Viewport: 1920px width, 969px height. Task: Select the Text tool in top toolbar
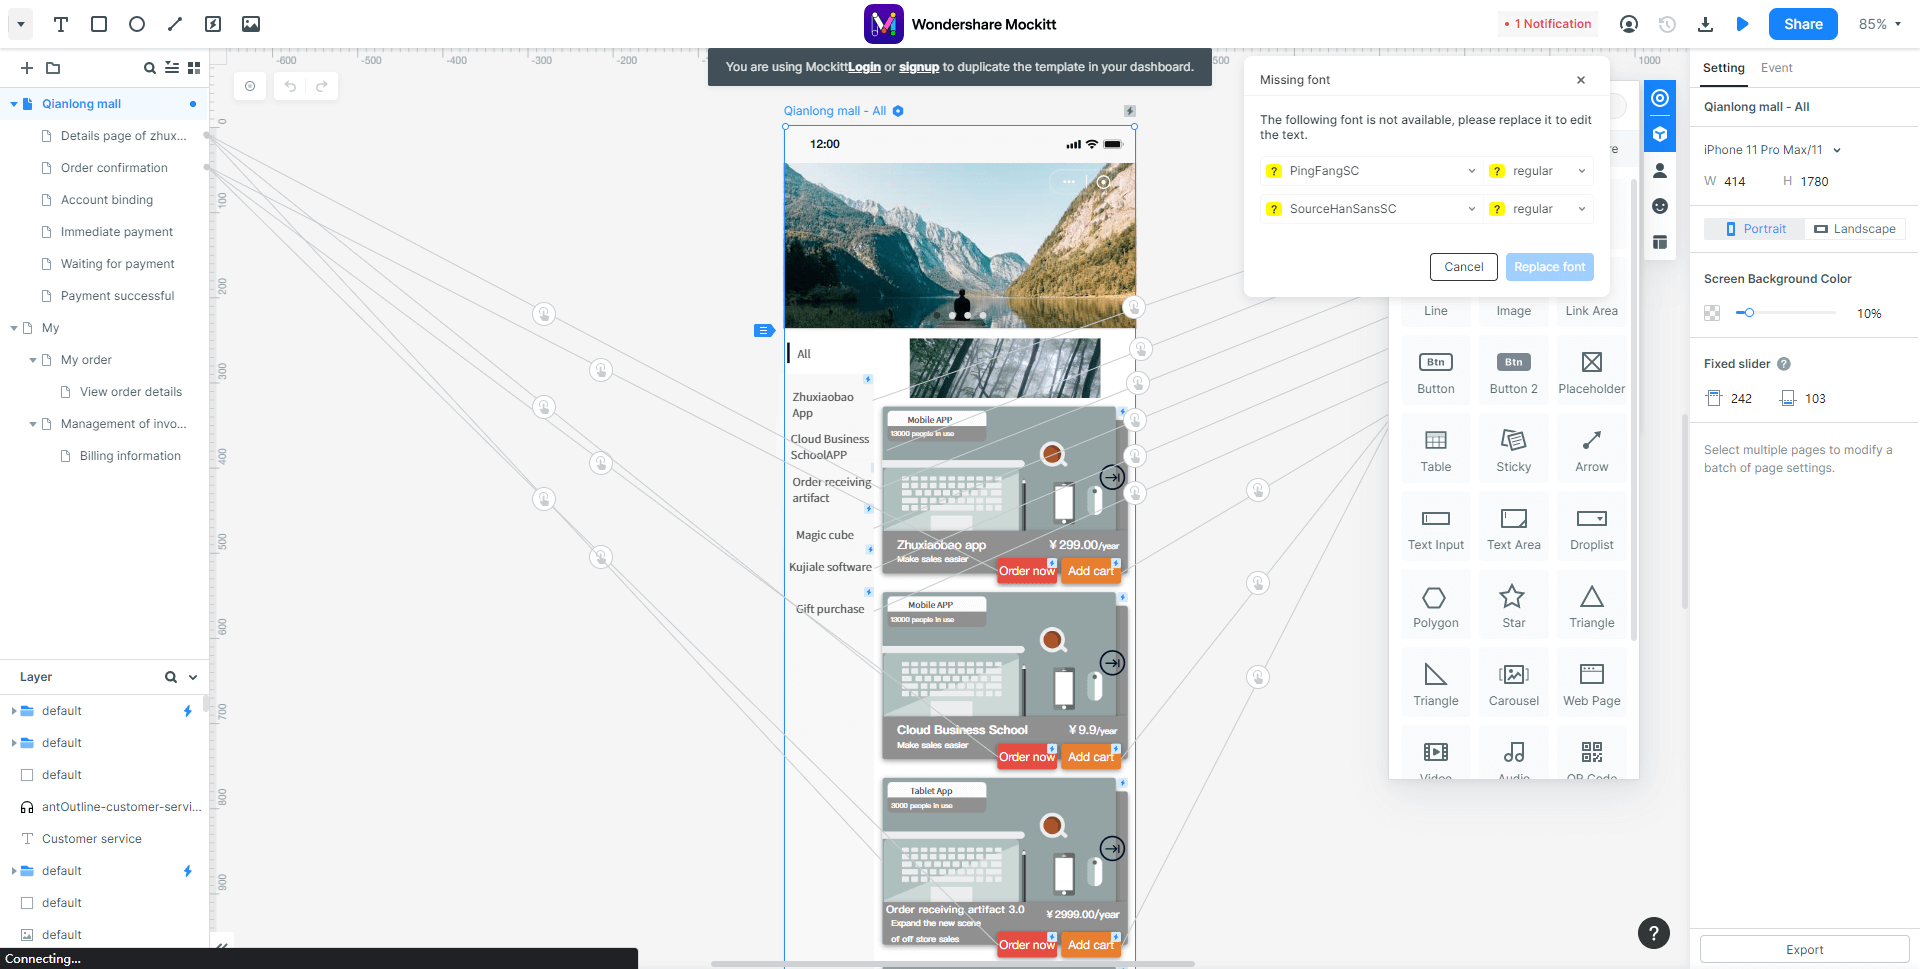61,24
